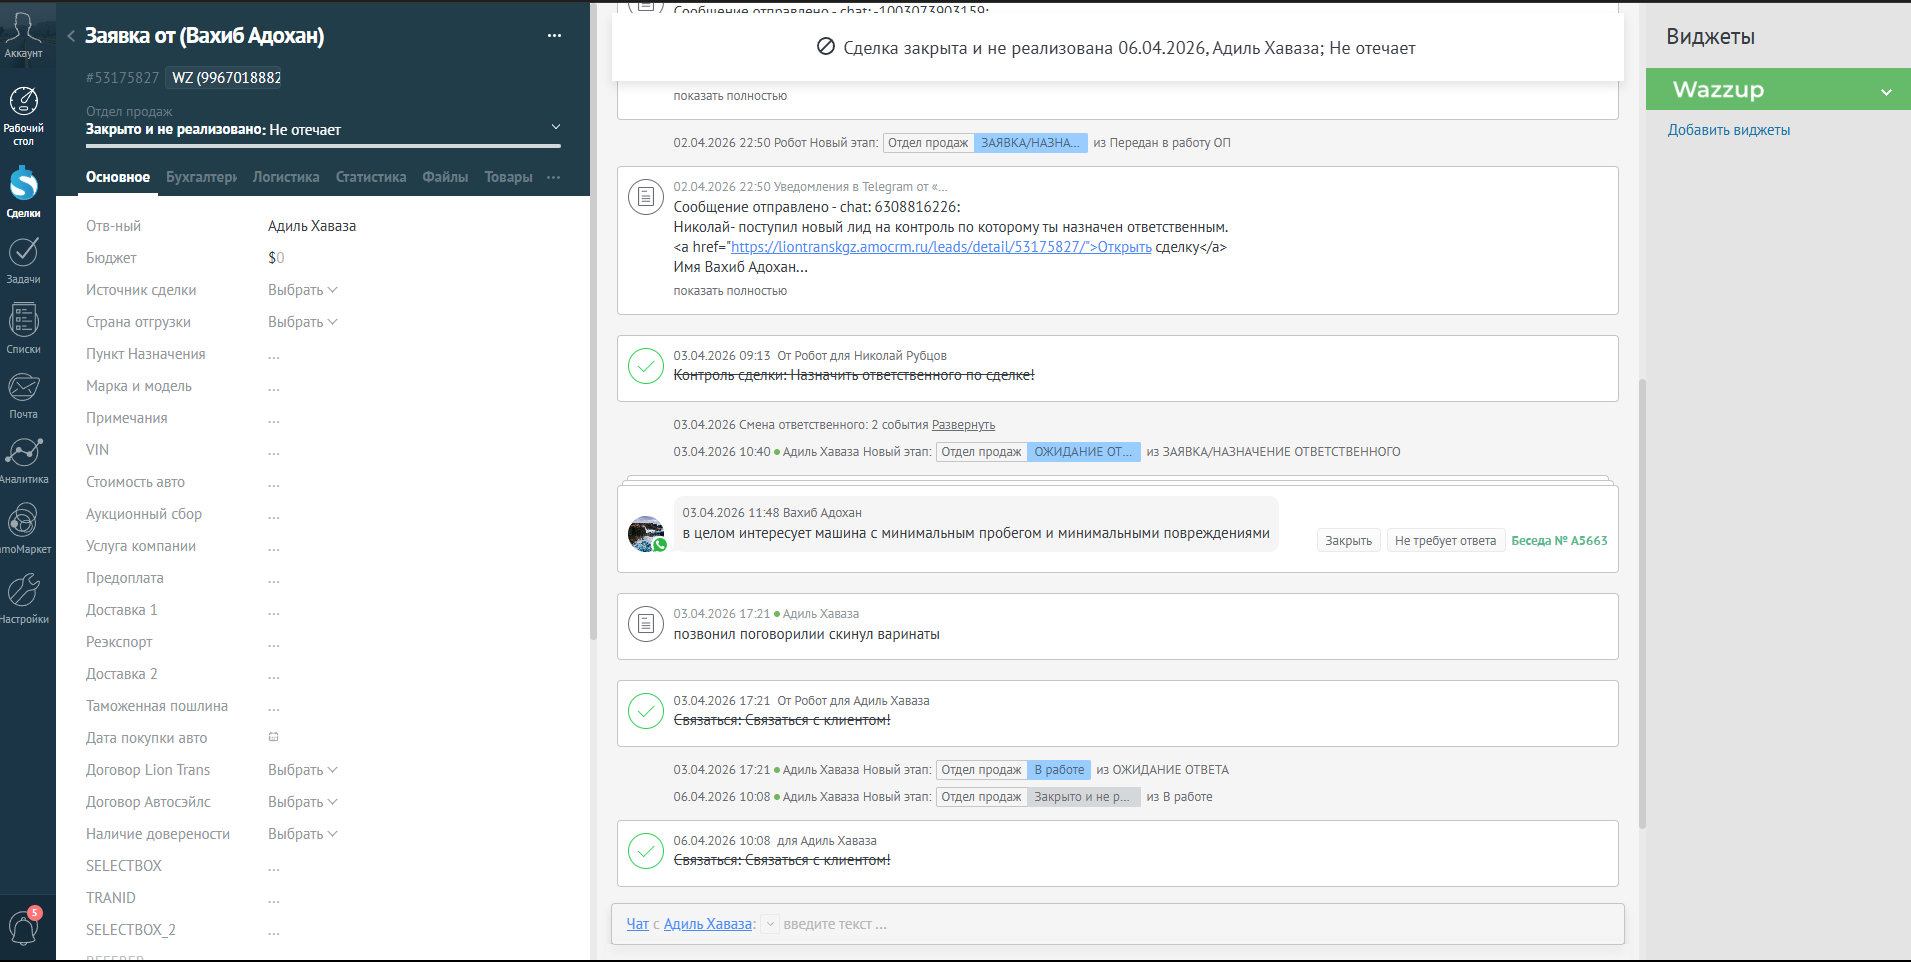1911x962 pixels.
Task: Open notifications bell with badge
Action: click(24, 926)
